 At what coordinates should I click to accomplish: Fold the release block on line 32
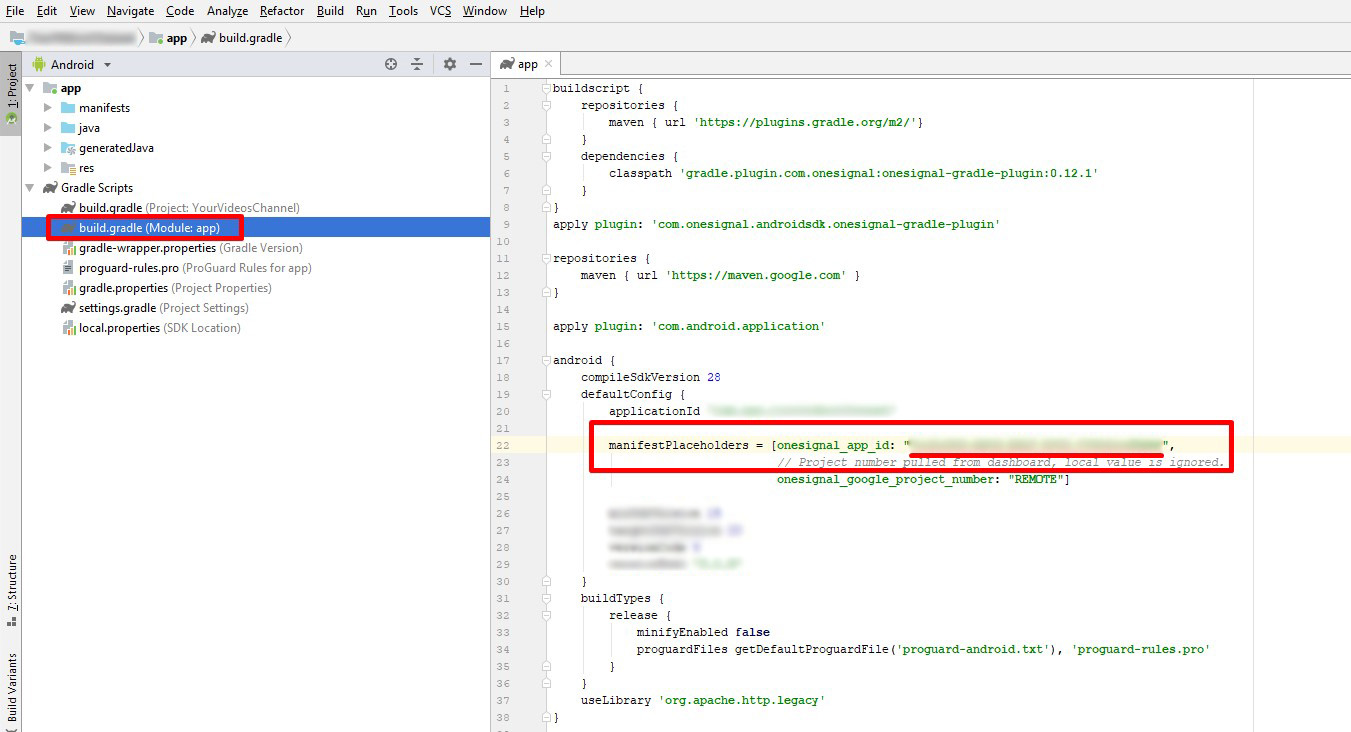(546, 615)
